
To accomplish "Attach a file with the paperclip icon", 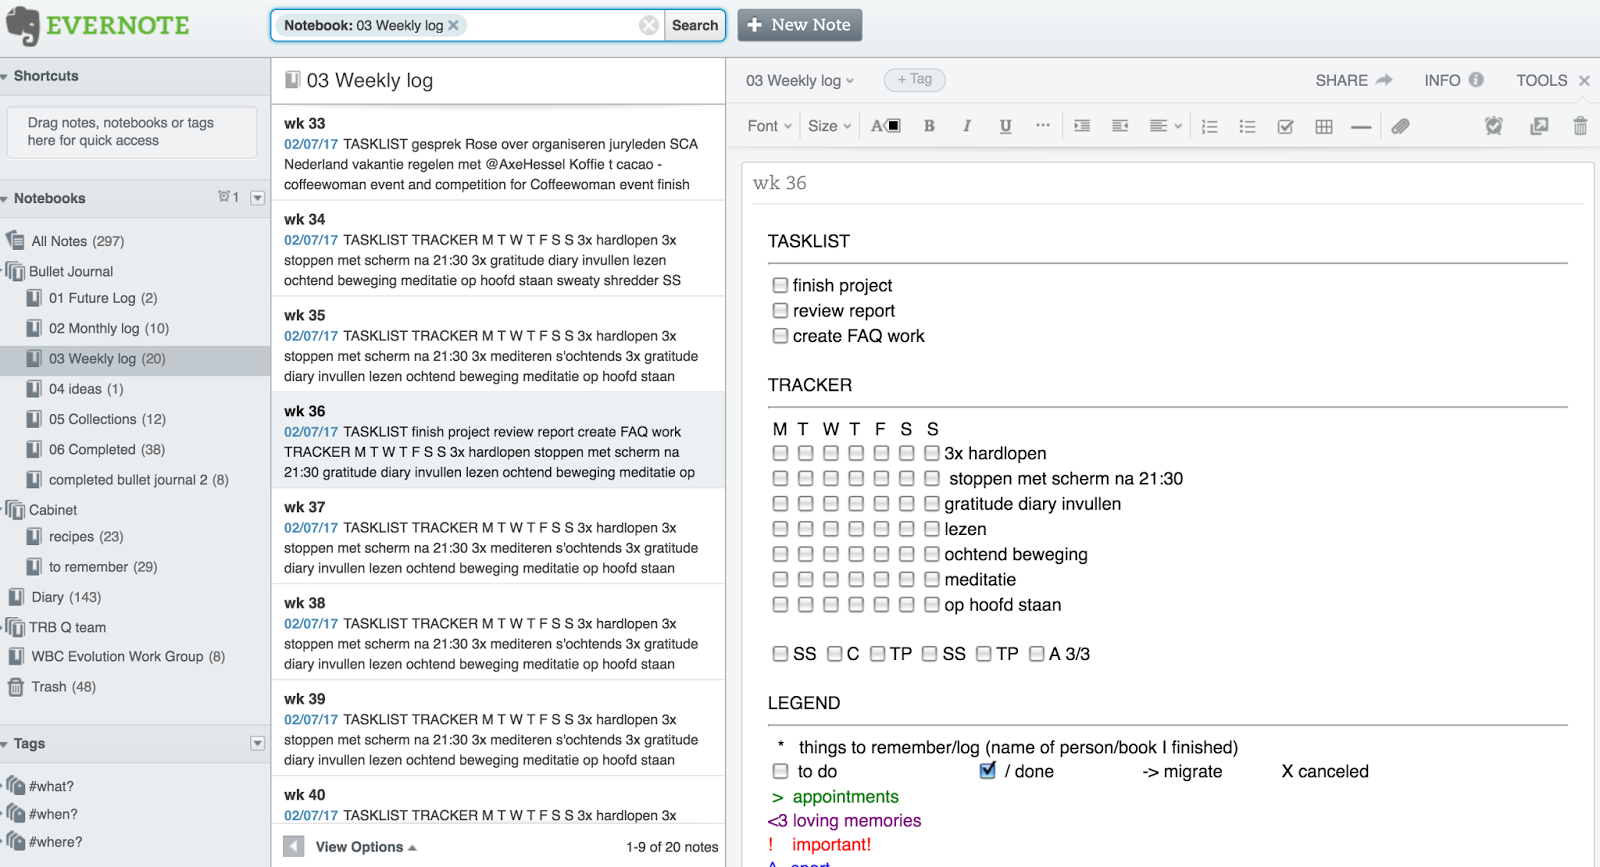I will (x=1400, y=126).
